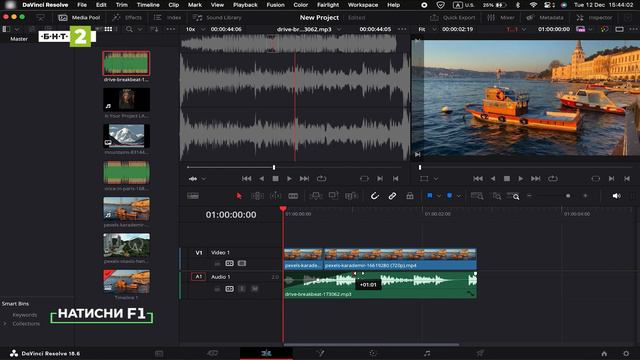This screenshot has height=360, width=640.
Task: Open the Fairlight menu
Action: [x=328, y=5]
